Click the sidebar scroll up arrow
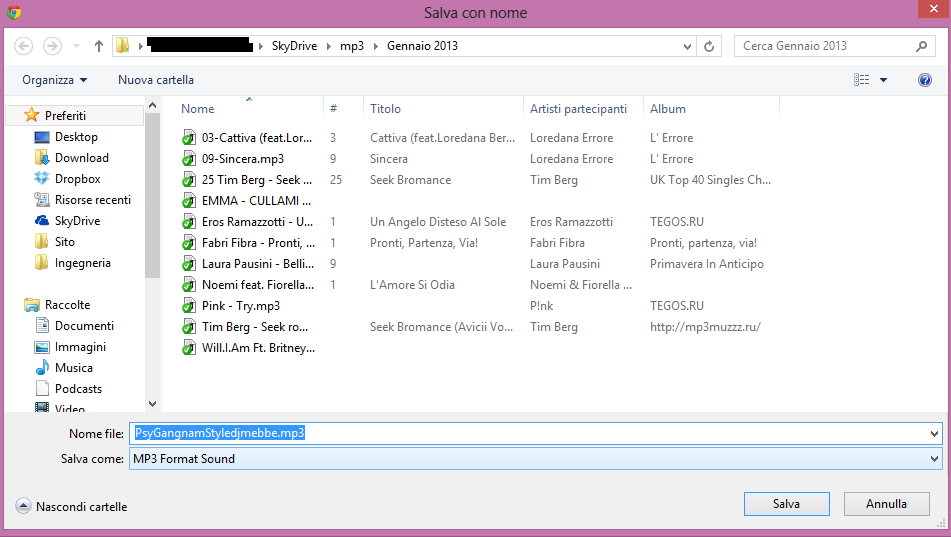951x537 pixels. (152, 106)
